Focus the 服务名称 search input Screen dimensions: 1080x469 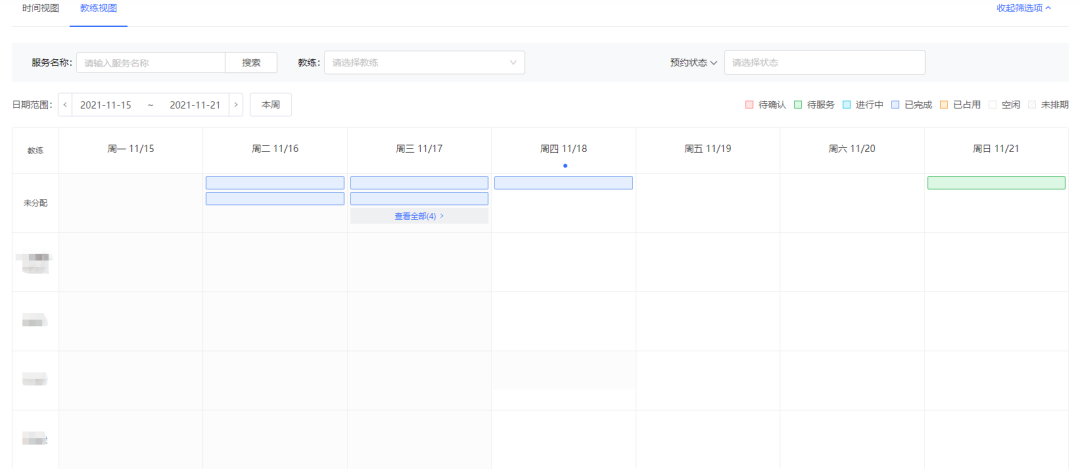click(x=151, y=63)
